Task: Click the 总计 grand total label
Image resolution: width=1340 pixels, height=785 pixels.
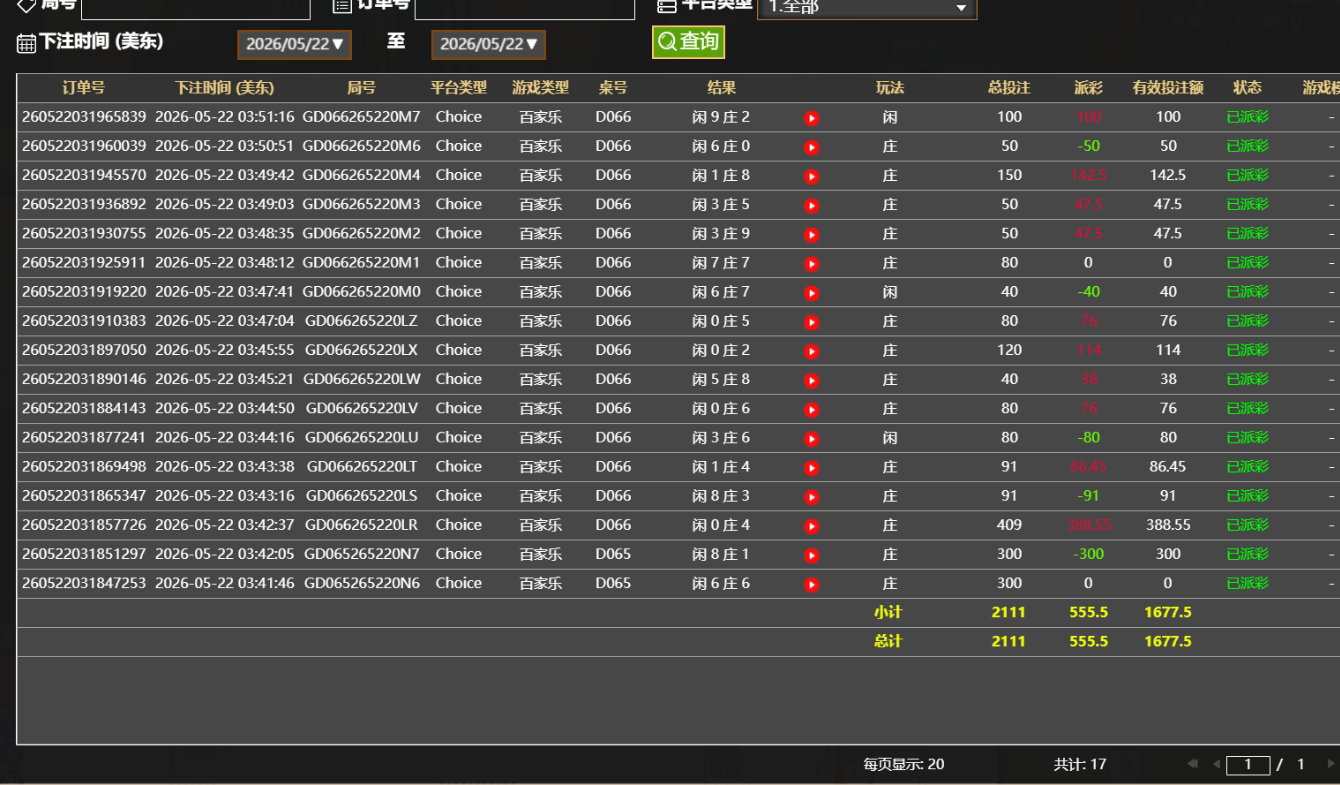Action: 888,641
